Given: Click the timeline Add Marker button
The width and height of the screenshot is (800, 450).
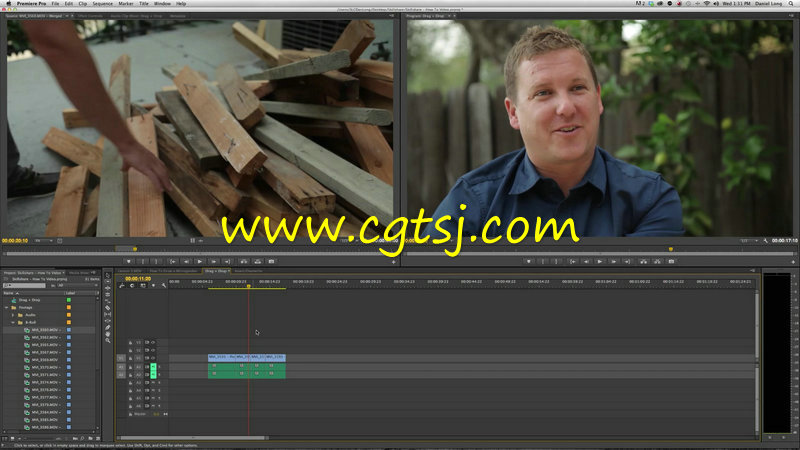Looking at the screenshot, I should coord(153,285).
